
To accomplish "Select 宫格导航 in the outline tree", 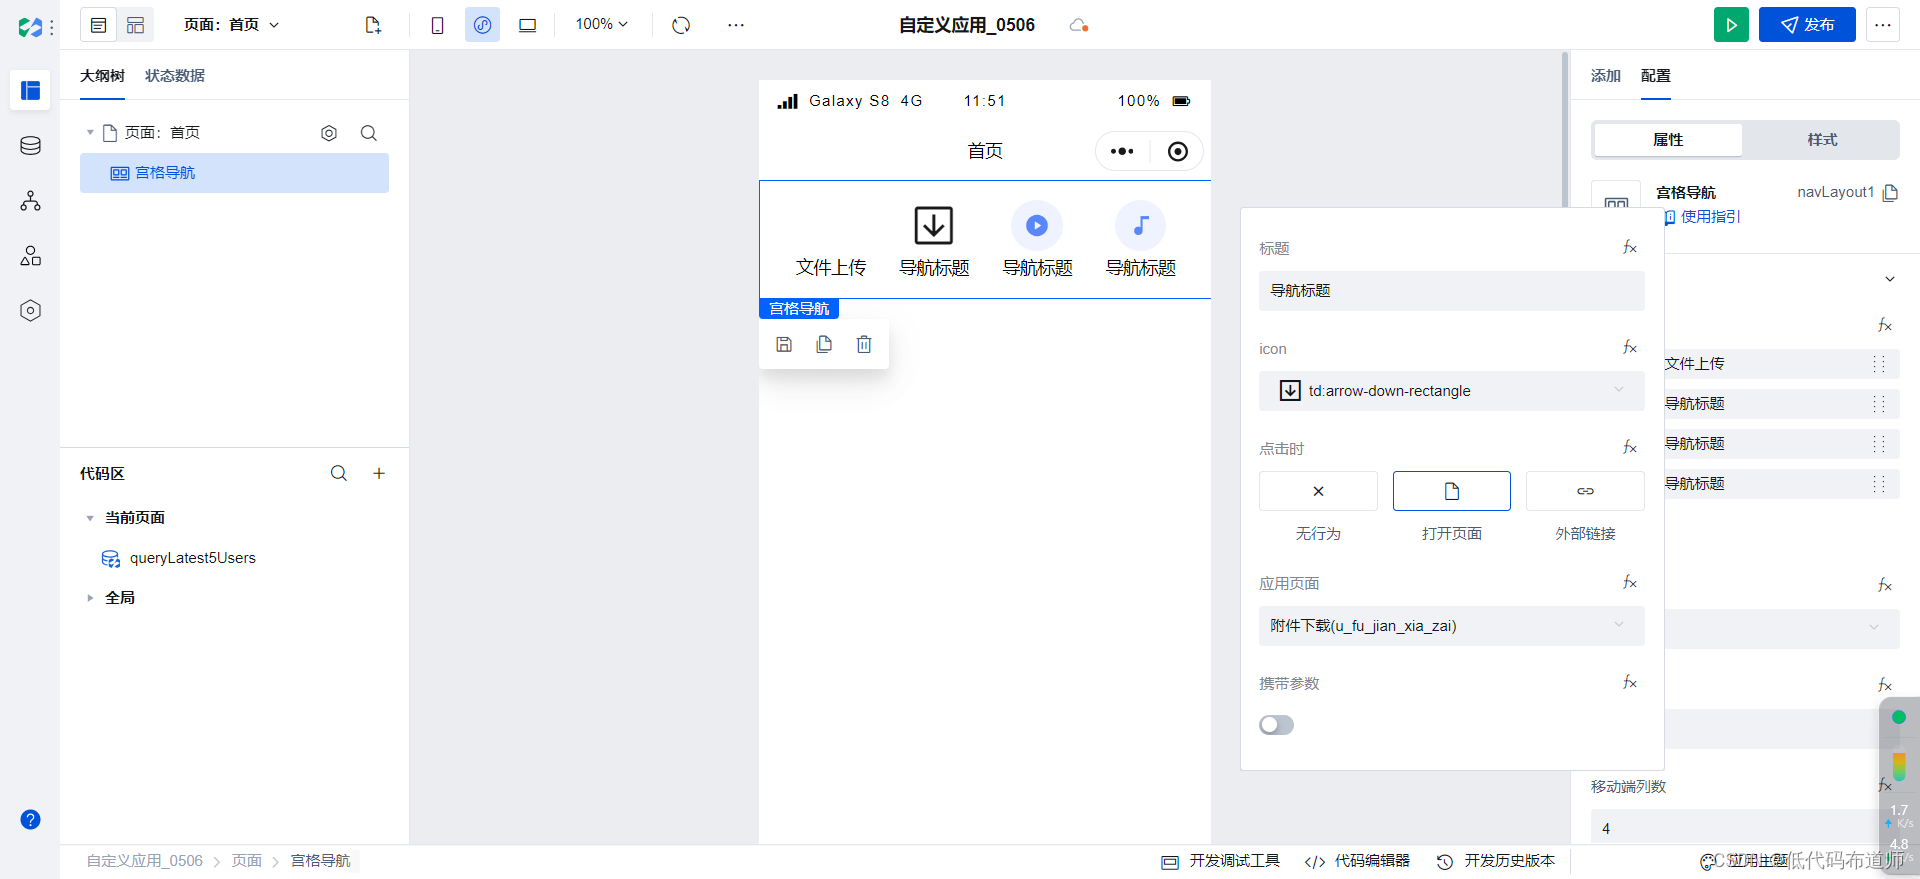I will click(234, 173).
